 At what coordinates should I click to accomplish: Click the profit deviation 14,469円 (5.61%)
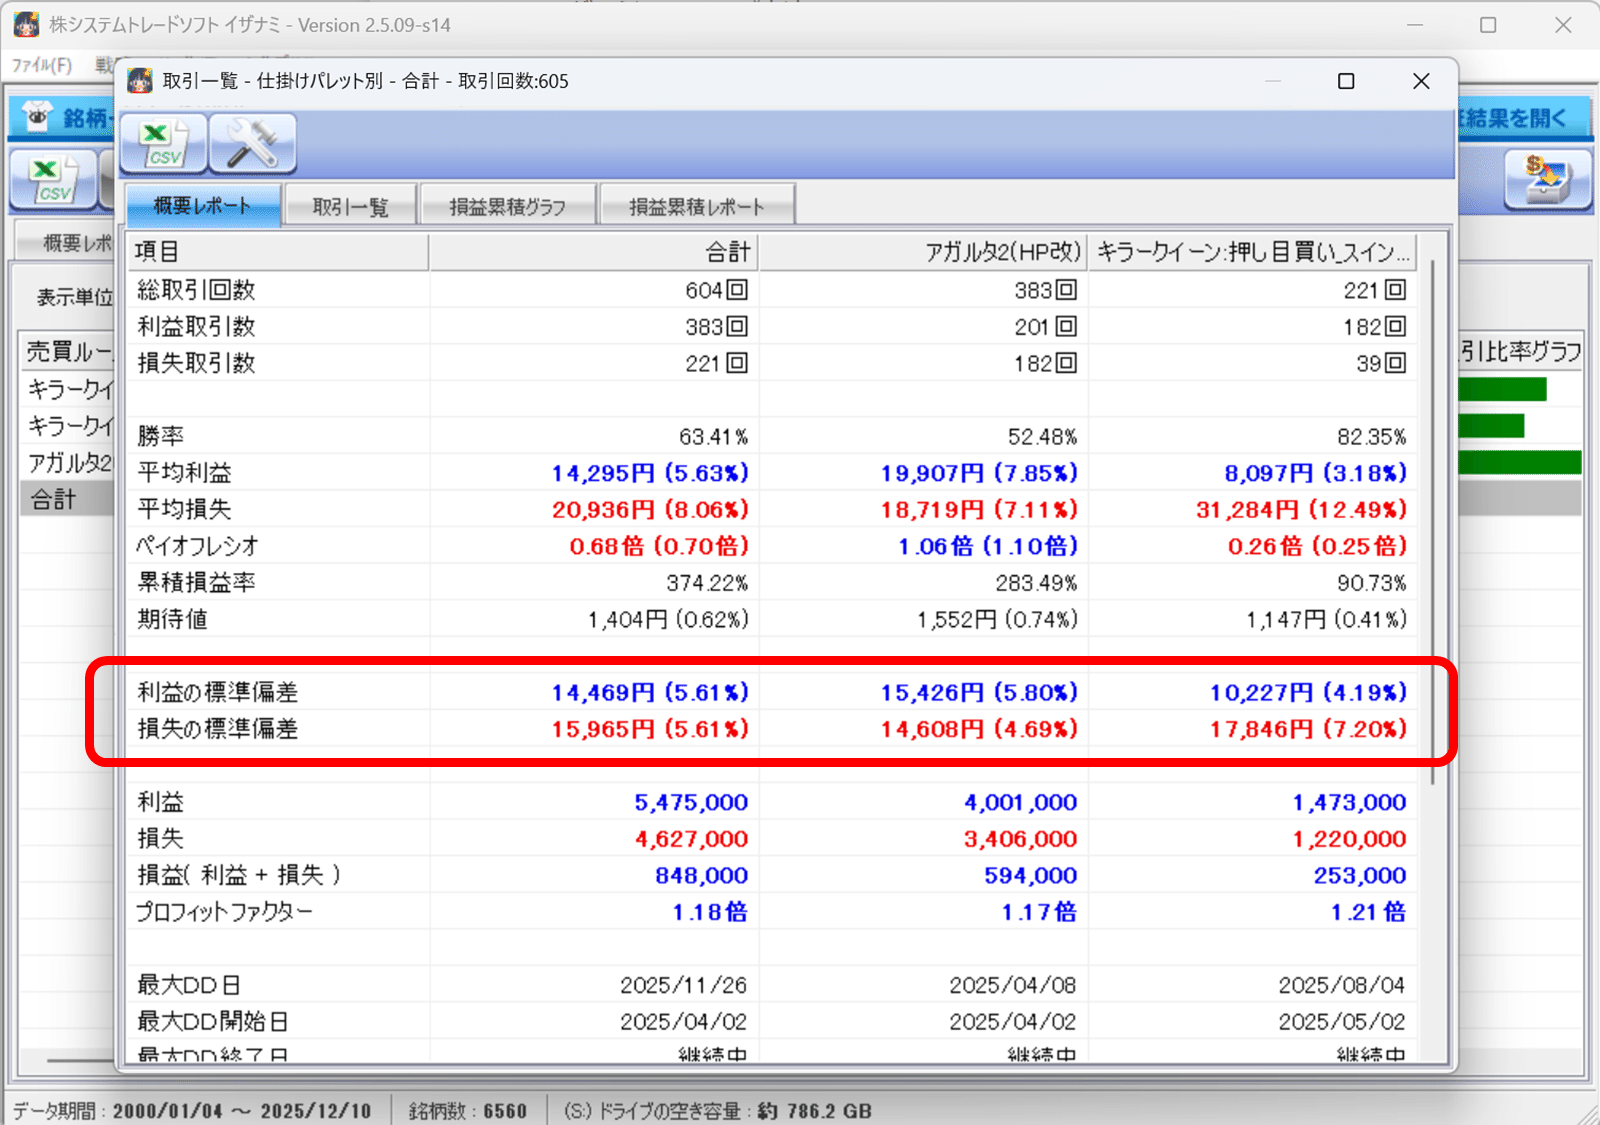(650, 692)
